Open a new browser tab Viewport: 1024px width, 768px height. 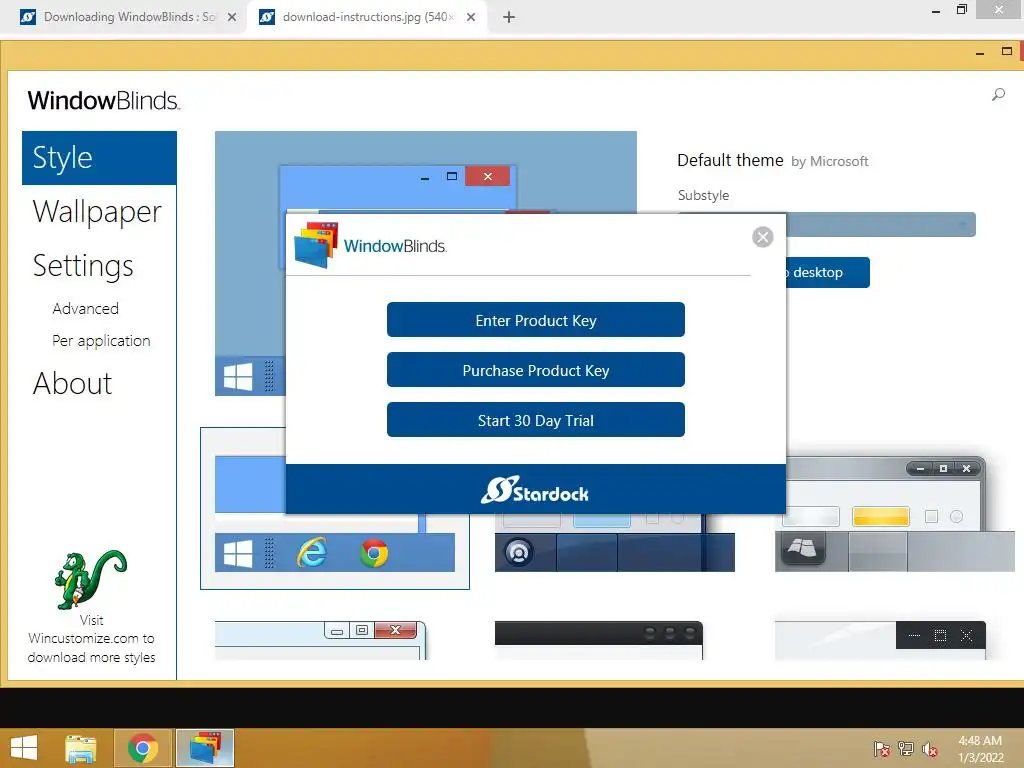[509, 17]
